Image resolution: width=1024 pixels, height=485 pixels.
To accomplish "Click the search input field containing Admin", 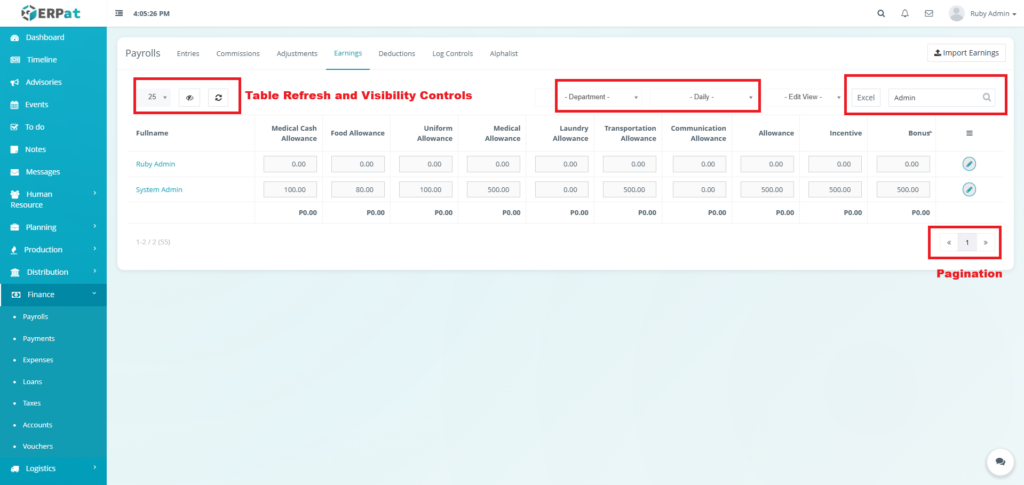I will [930, 98].
